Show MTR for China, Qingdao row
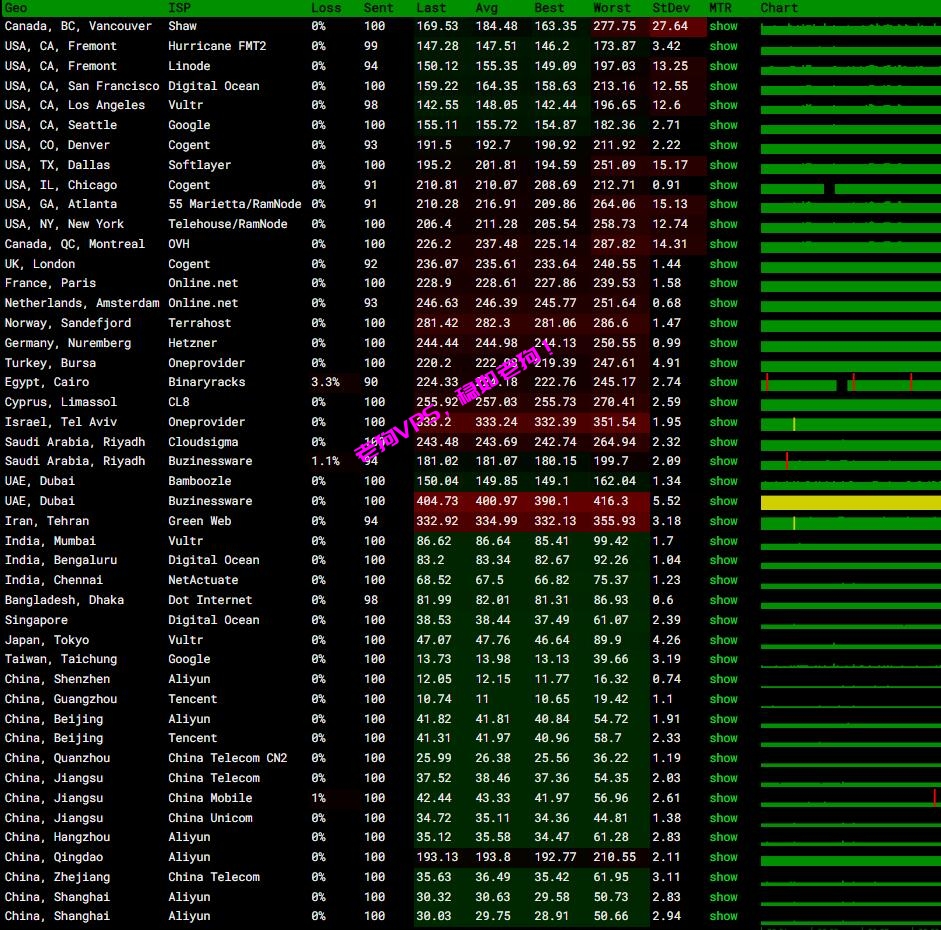This screenshot has width=941, height=930. pos(723,857)
